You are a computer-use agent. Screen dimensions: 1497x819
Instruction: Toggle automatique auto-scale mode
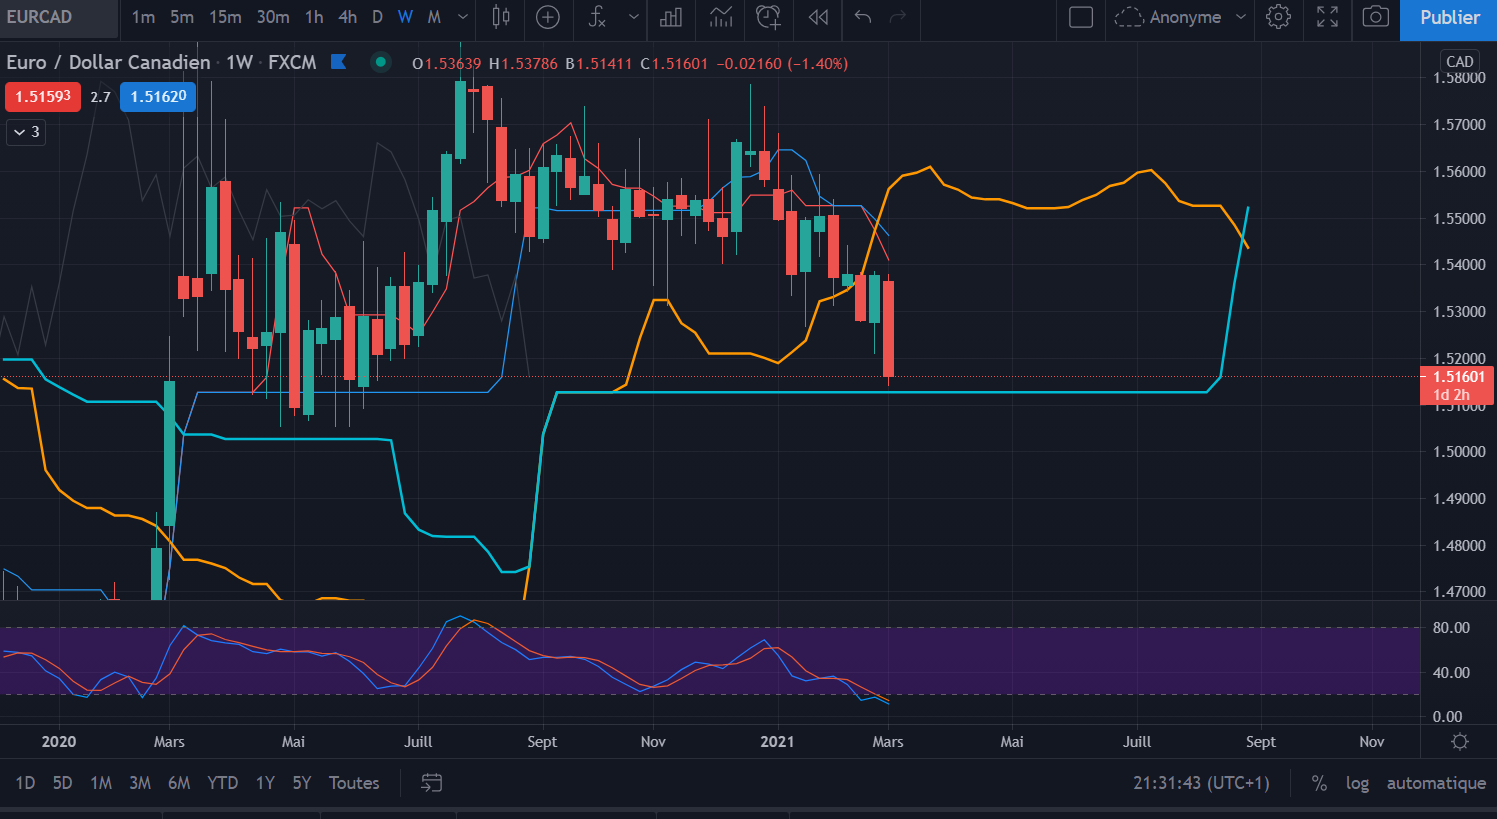pos(1436,783)
